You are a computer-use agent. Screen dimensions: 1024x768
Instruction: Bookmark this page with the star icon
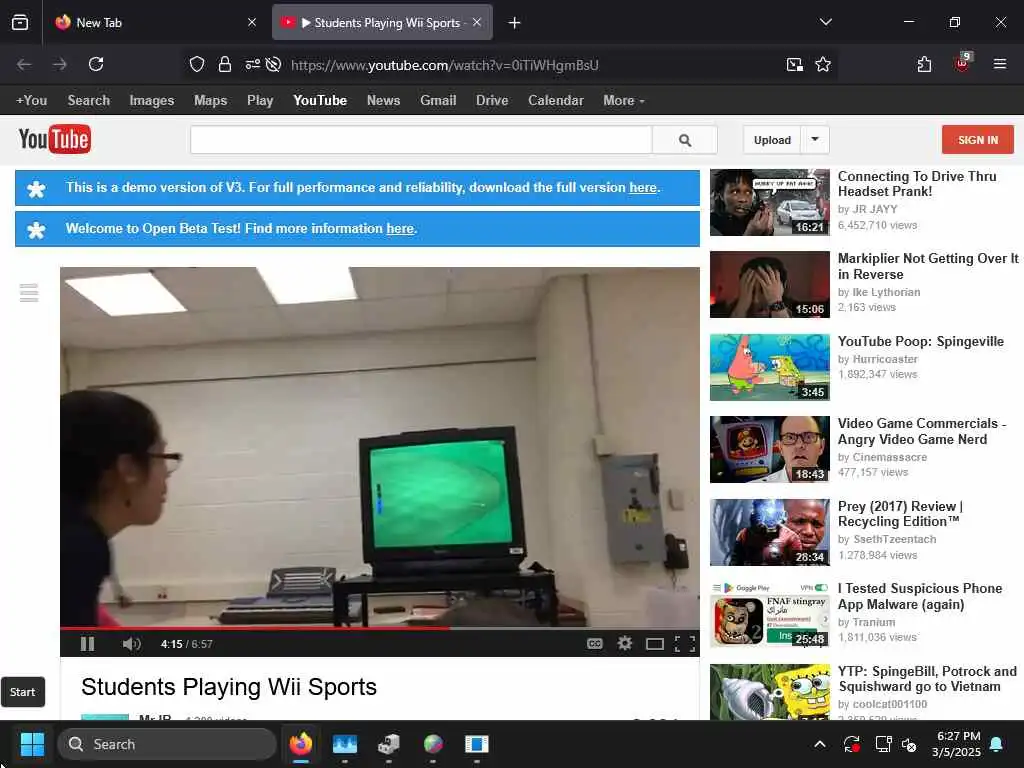(823, 64)
